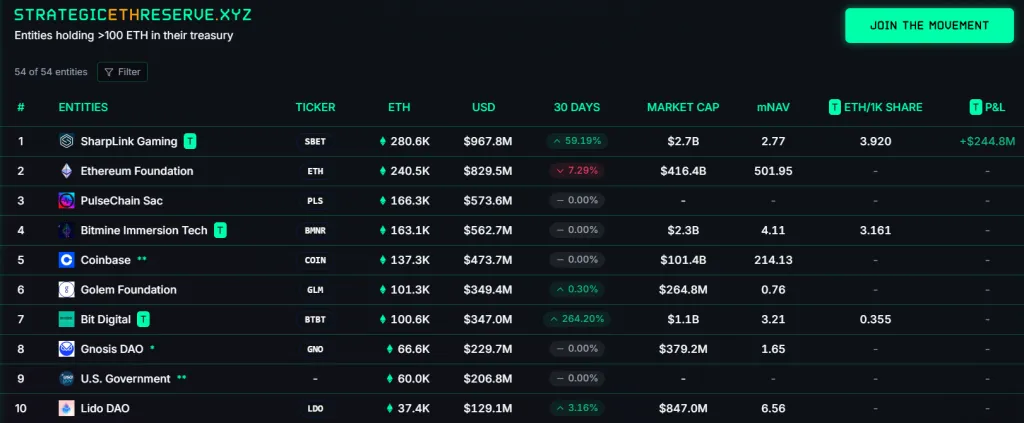Screen dimensions: 1024x423
Task: Sort by the 30 DAYS column header
Action: click(x=576, y=107)
